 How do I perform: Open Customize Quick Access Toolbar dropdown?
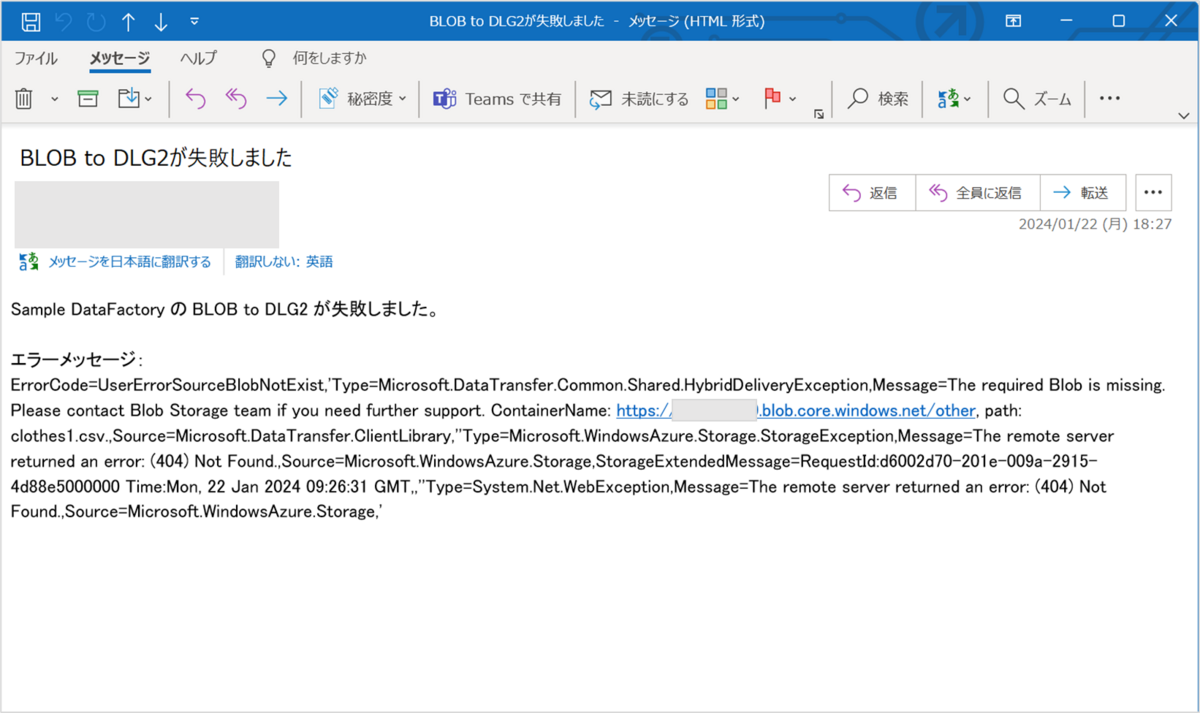tap(194, 21)
